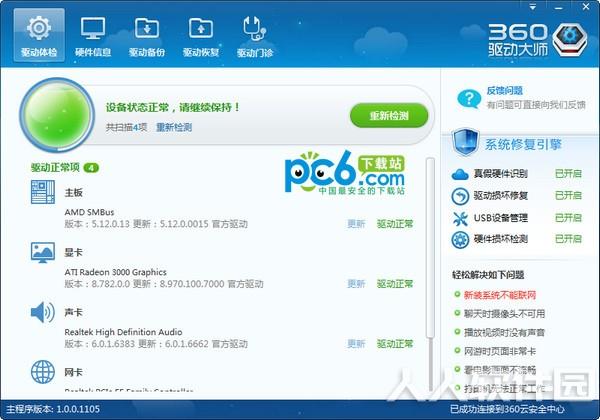
Task: Open the 驱动门诊 stethoscope tab
Action: 255,35
